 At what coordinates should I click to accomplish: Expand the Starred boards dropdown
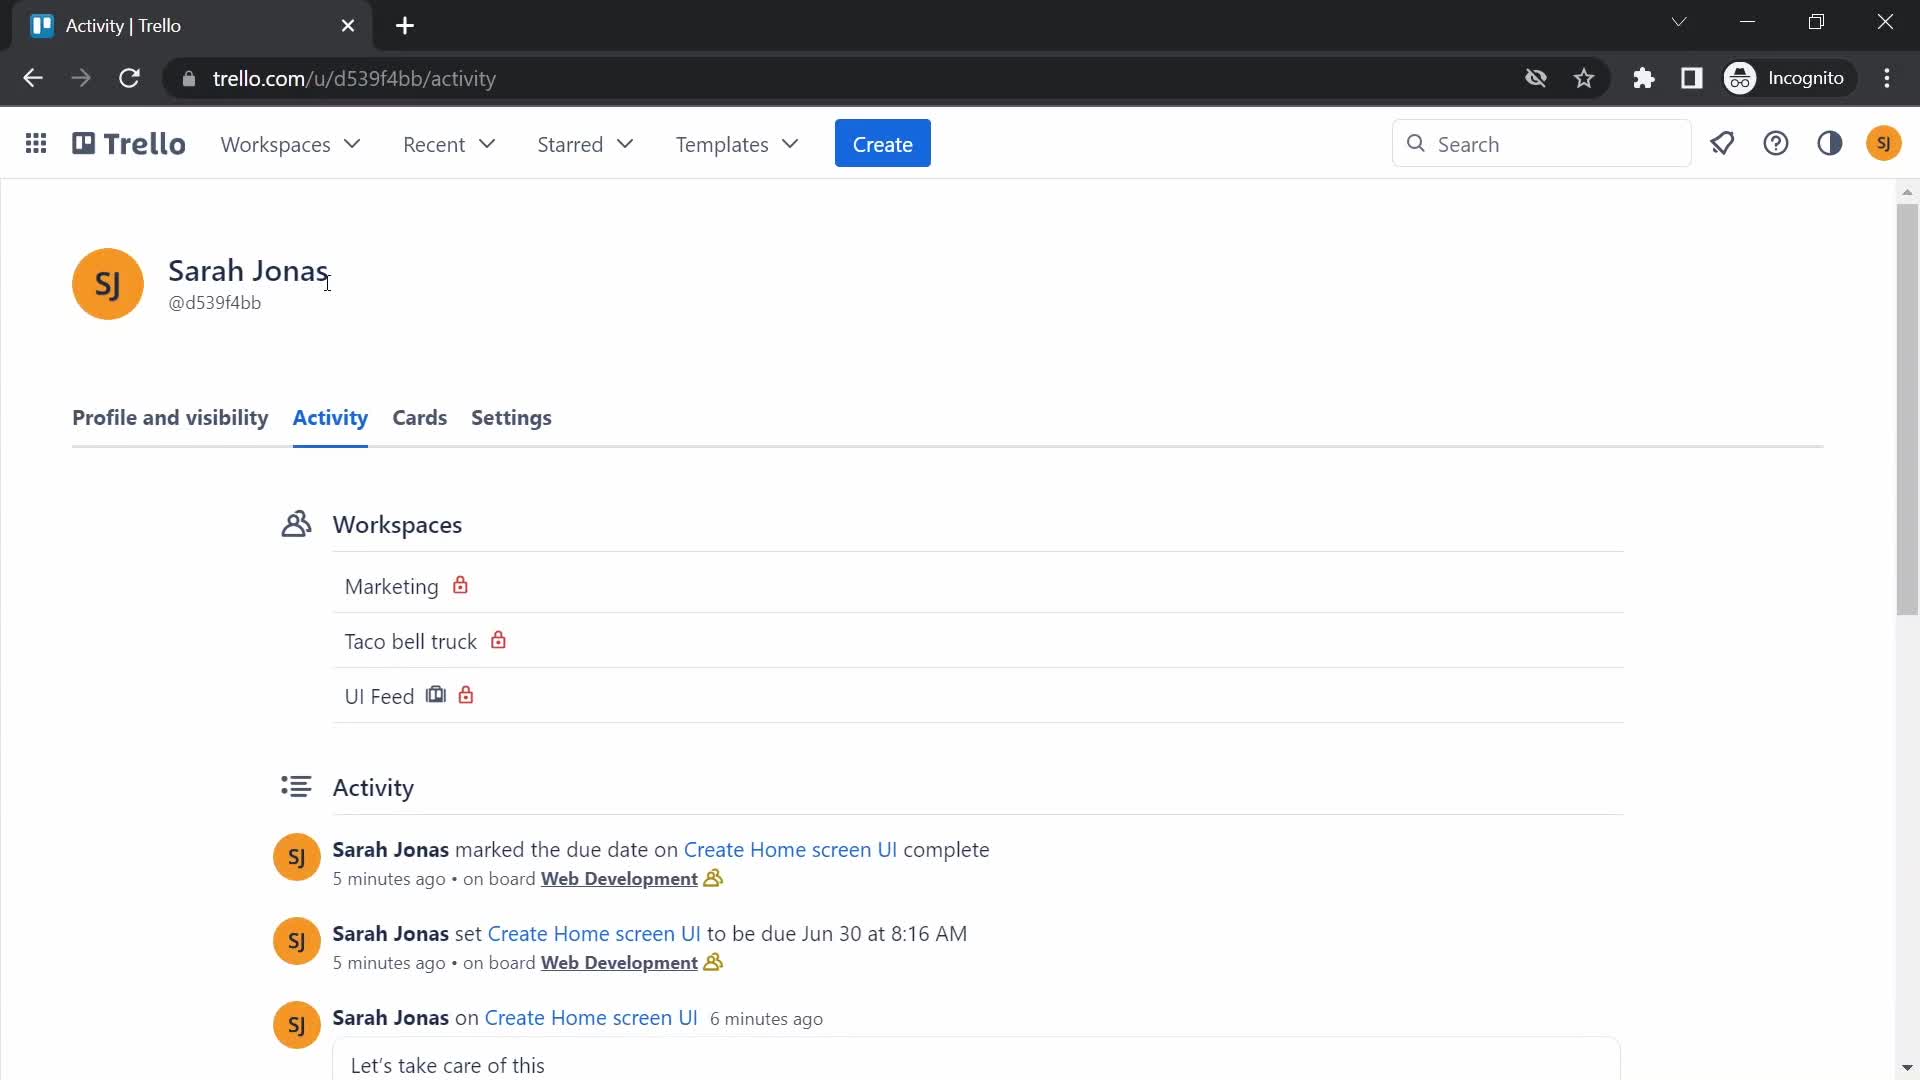click(x=585, y=144)
